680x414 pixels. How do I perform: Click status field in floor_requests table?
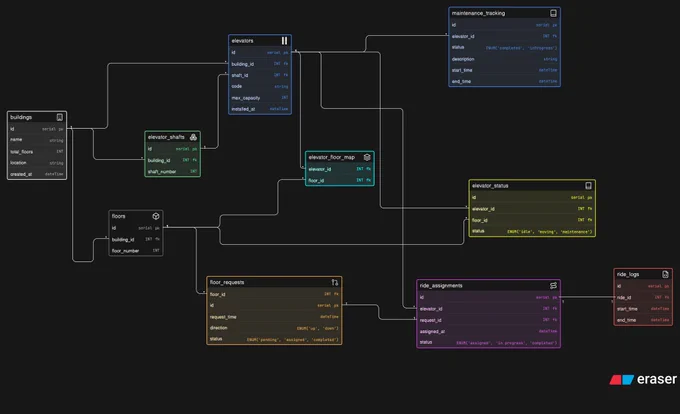tap(274, 339)
